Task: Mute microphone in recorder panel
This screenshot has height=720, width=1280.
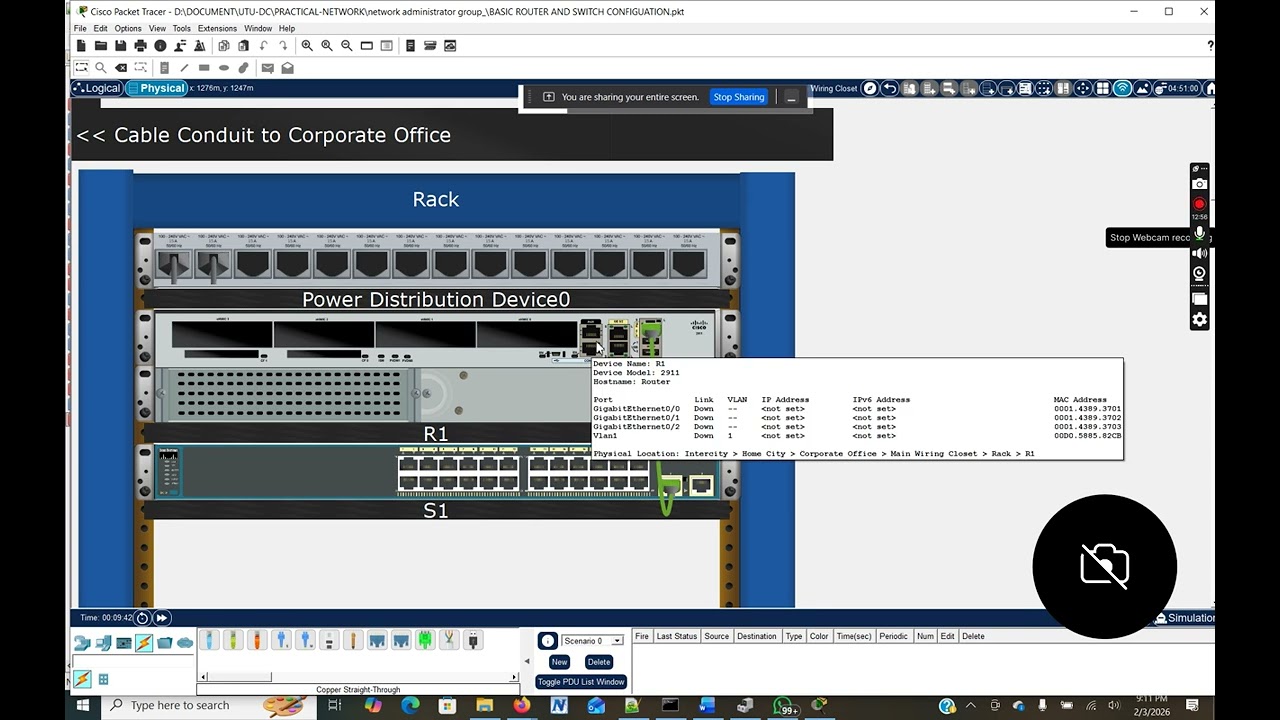Action: pos(1199,234)
